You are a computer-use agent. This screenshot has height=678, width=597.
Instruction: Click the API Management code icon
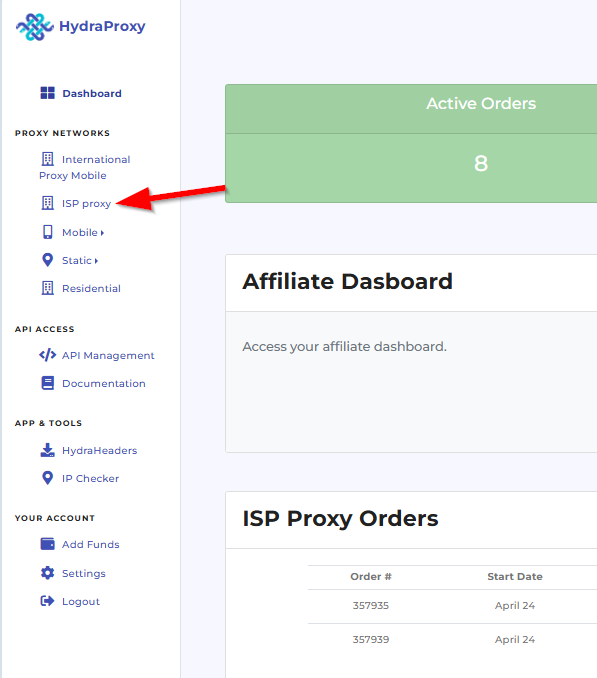coord(48,355)
